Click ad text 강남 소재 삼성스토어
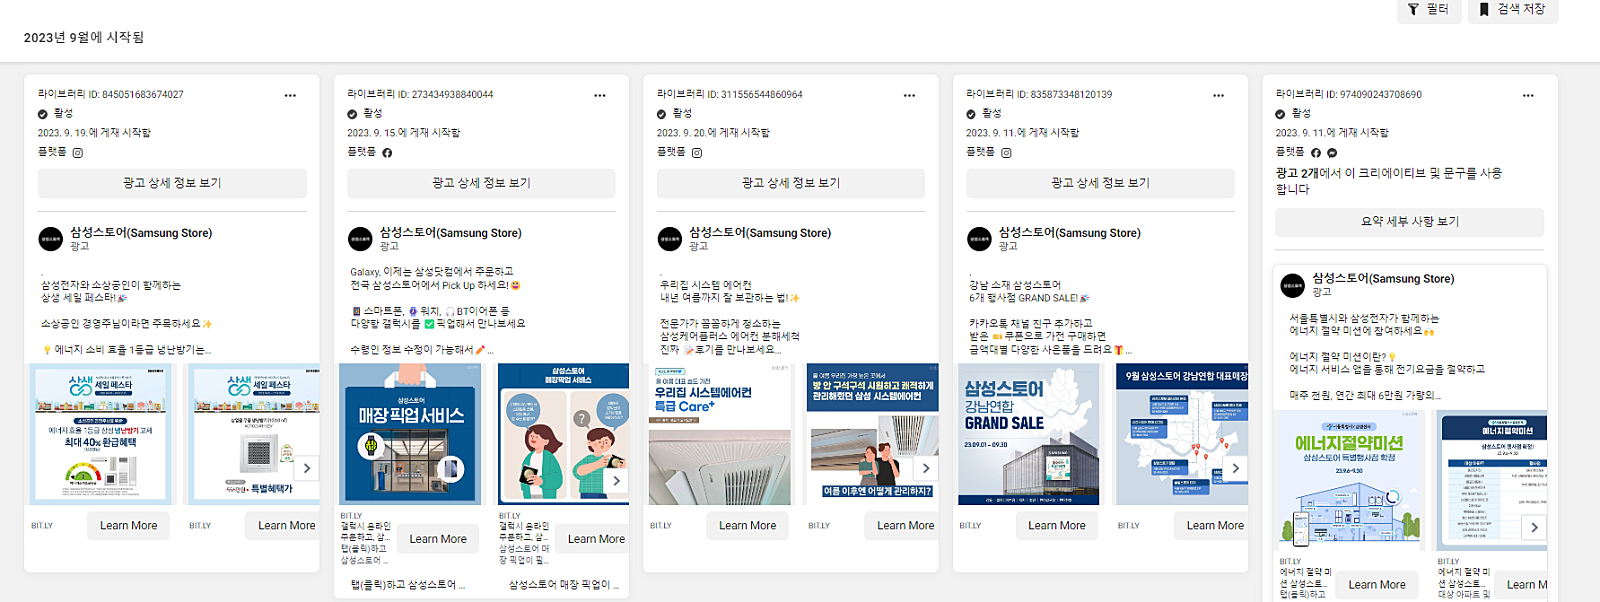This screenshot has height=602, width=1600. pyautogui.click(x=1015, y=285)
